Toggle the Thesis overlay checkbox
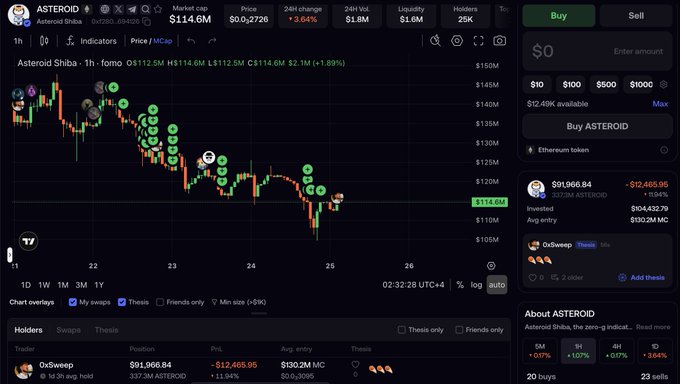The image size is (680, 384). tap(122, 302)
